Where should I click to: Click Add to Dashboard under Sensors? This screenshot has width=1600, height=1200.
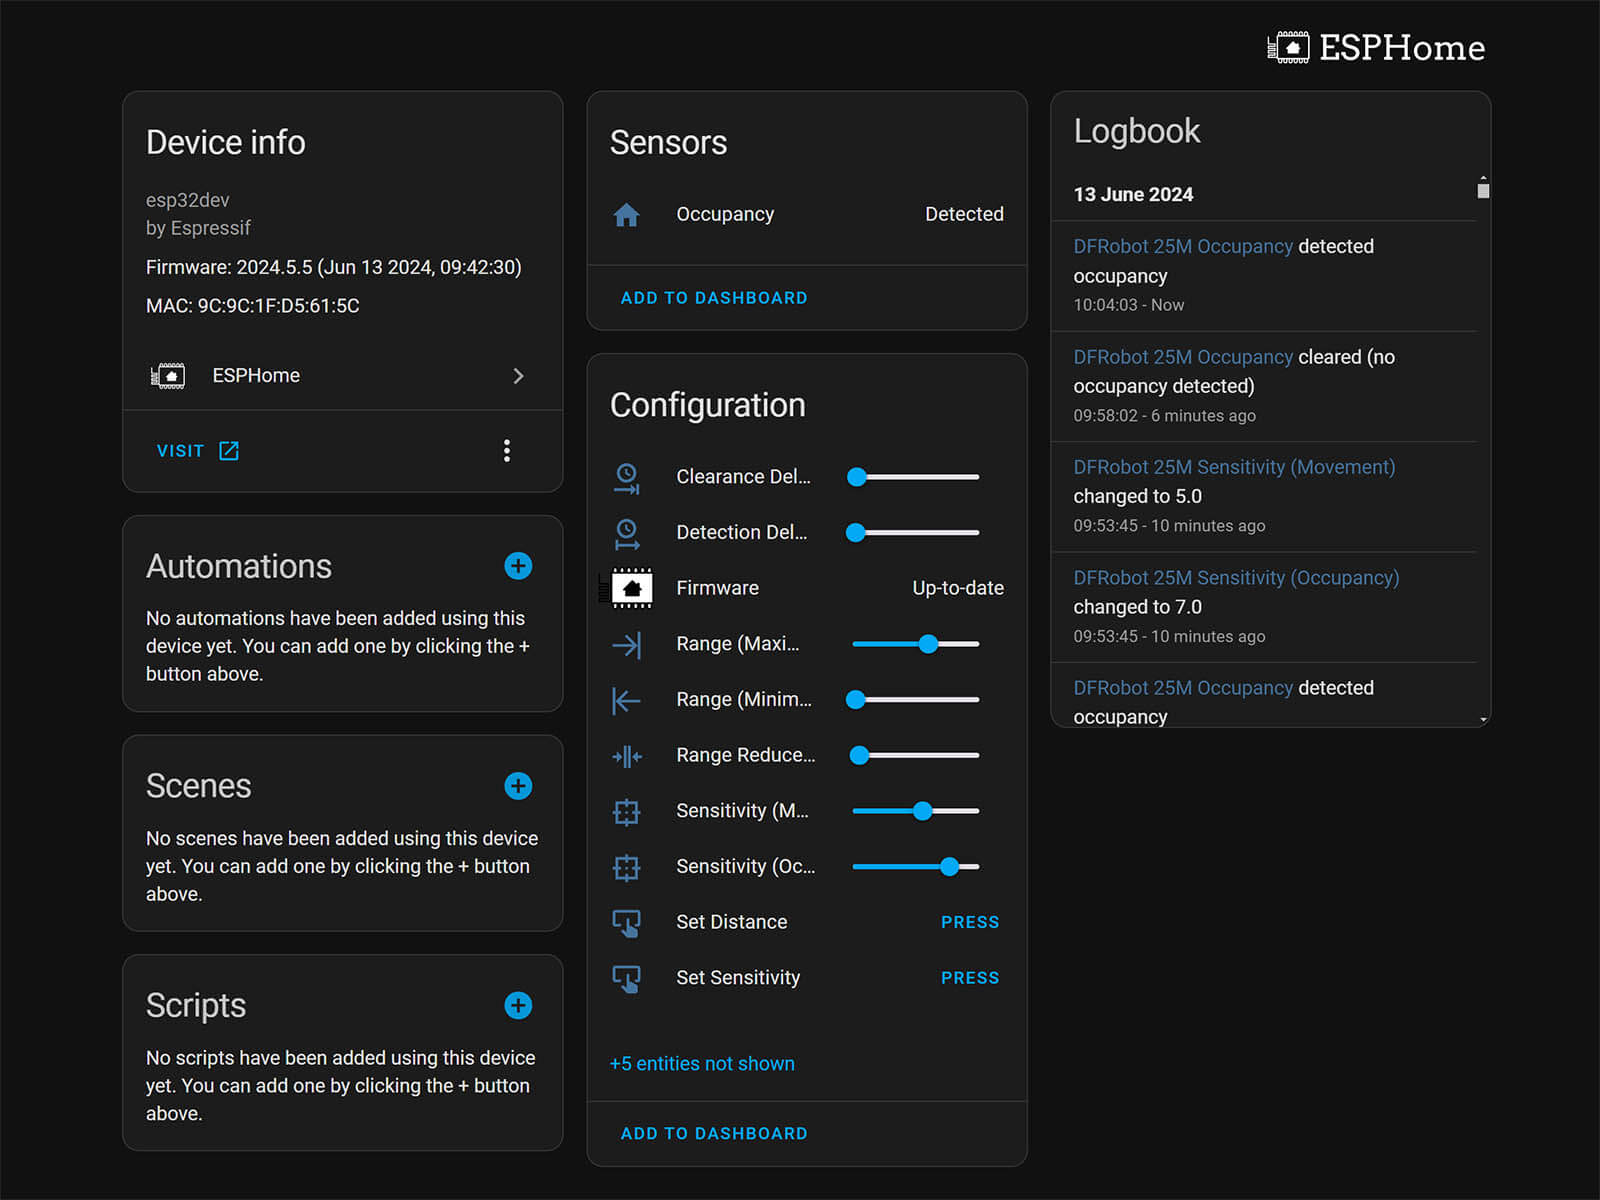tap(714, 298)
